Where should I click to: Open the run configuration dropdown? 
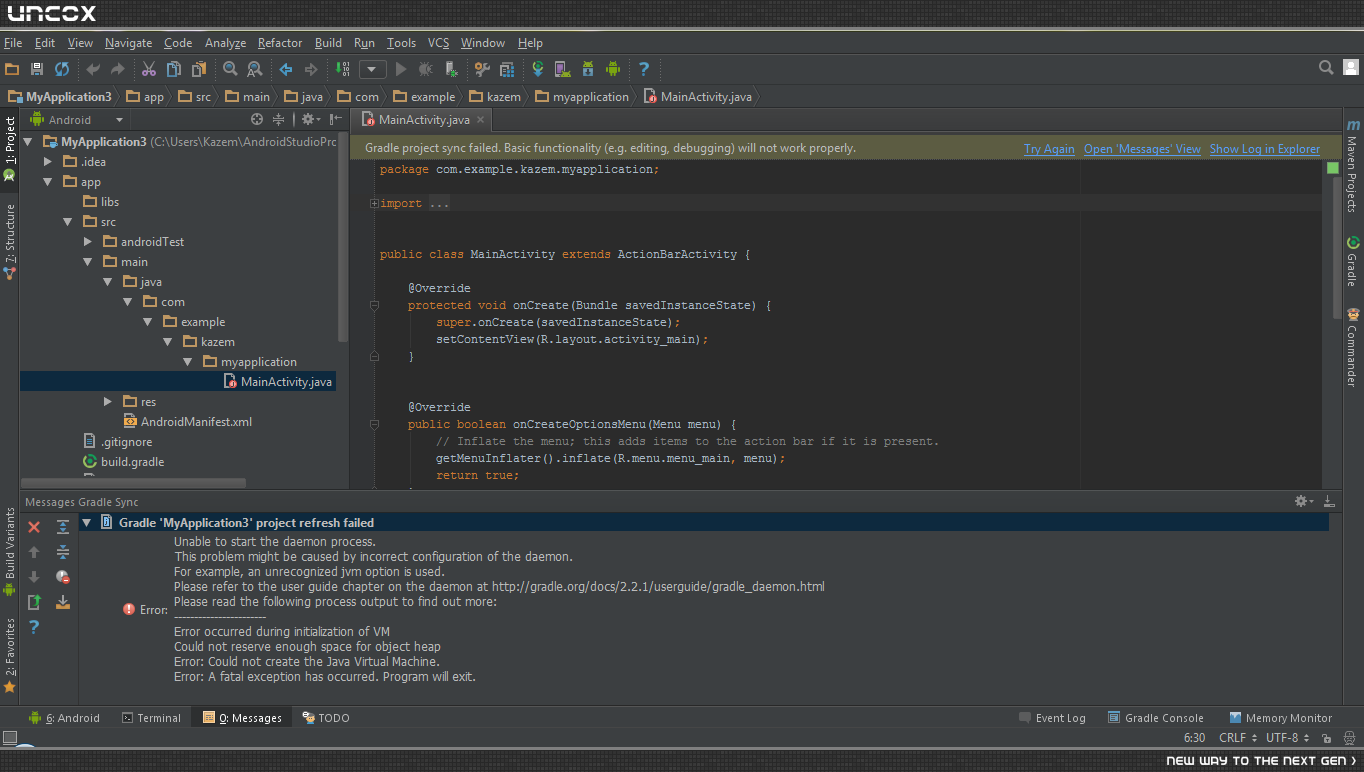tap(373, 69)
